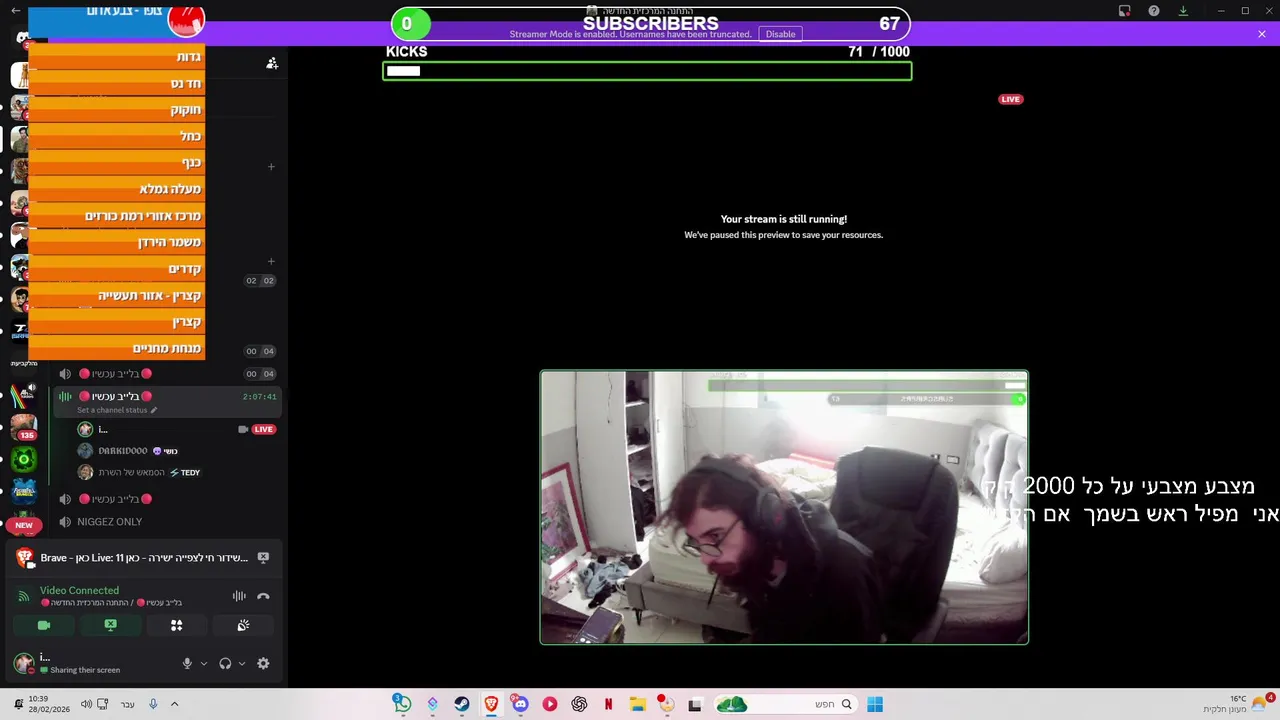Viewport: 1280px width, 720px height.
Task: Toggle noise suppression waveform icon
Action: [239, 596]
